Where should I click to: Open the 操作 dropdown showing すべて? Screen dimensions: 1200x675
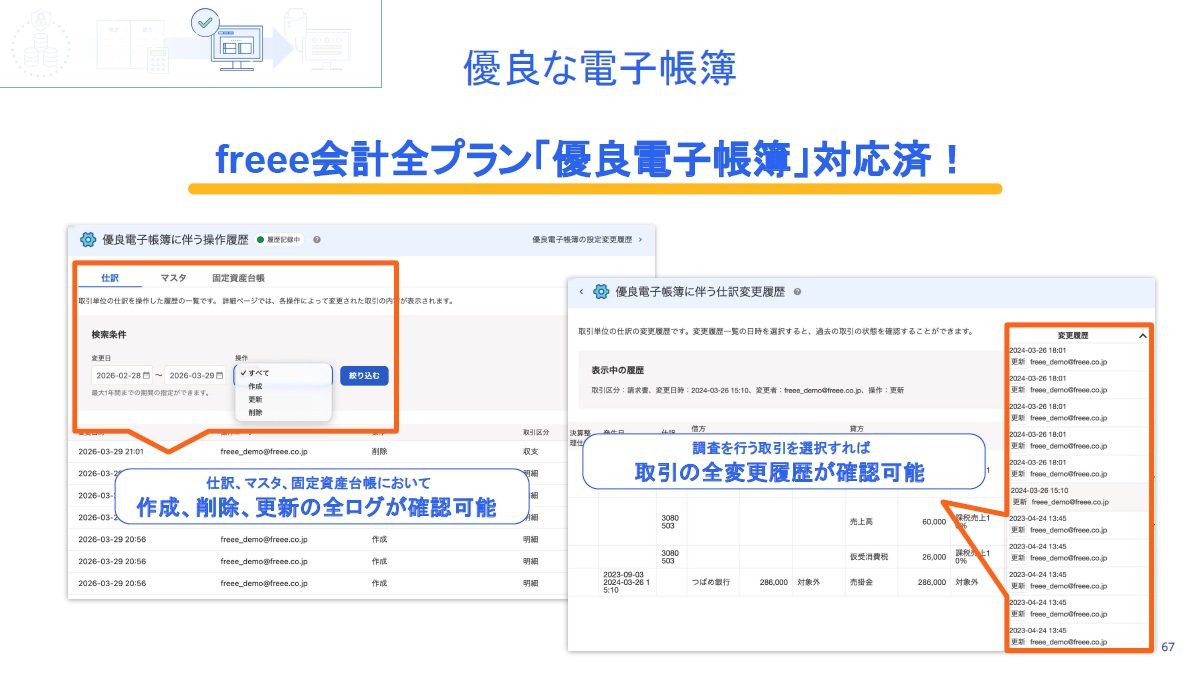pos(283,373)
